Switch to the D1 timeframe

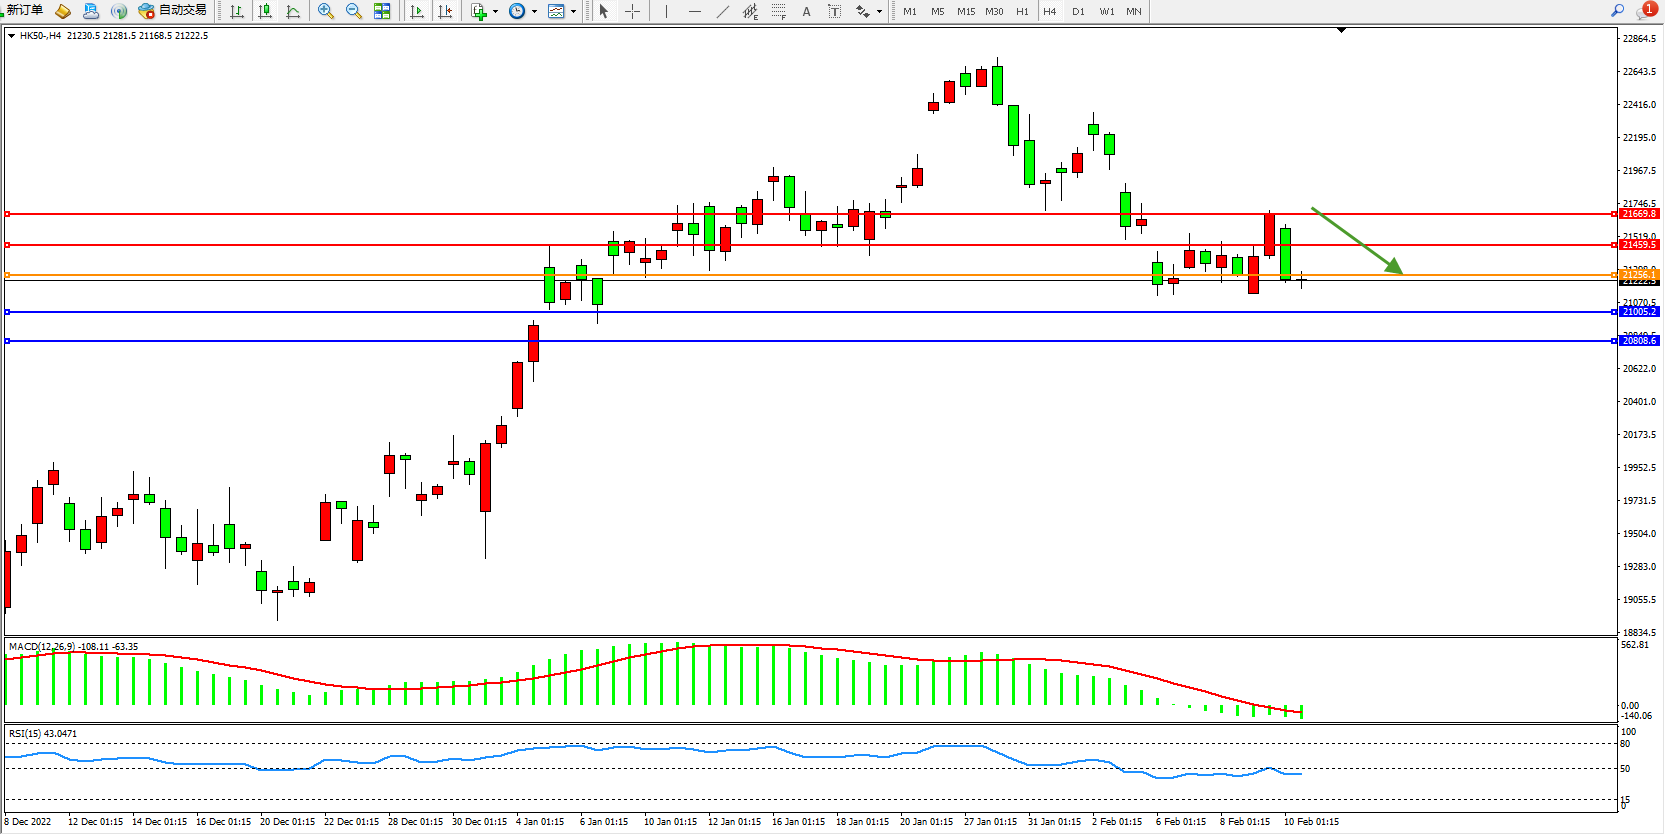point(1078,11)
